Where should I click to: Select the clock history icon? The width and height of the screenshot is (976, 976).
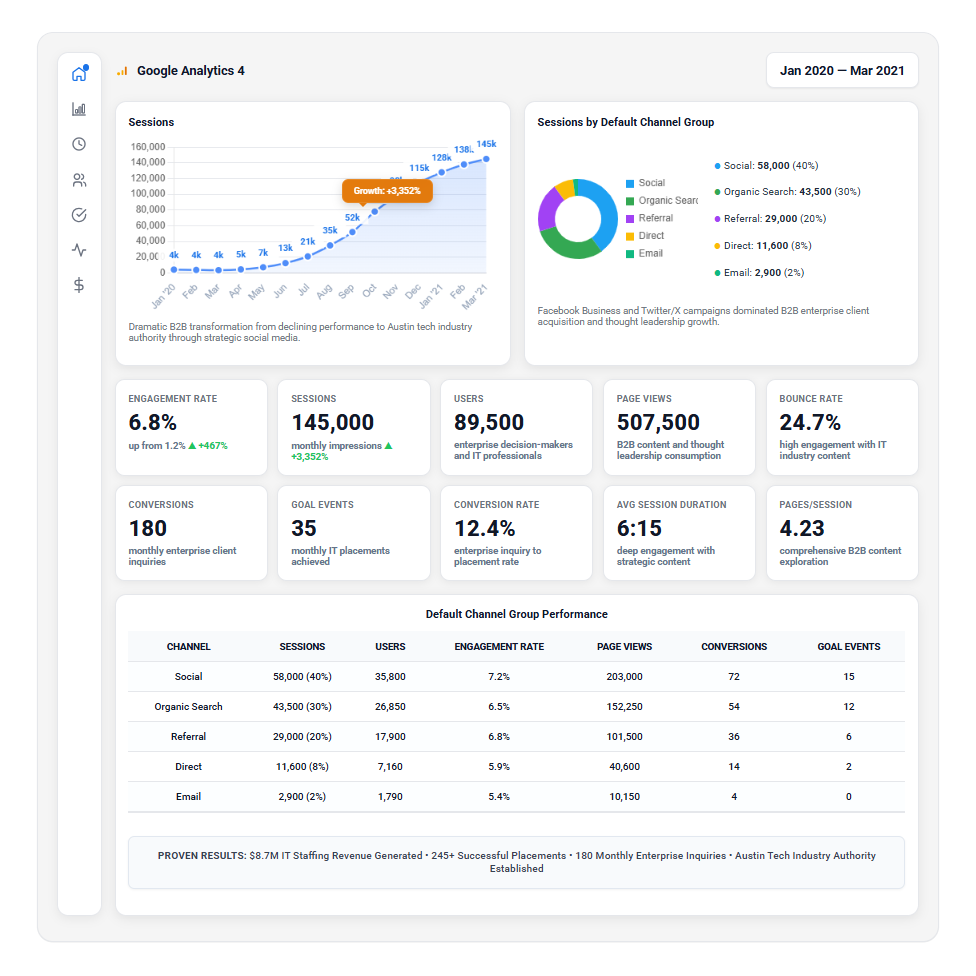79,144
